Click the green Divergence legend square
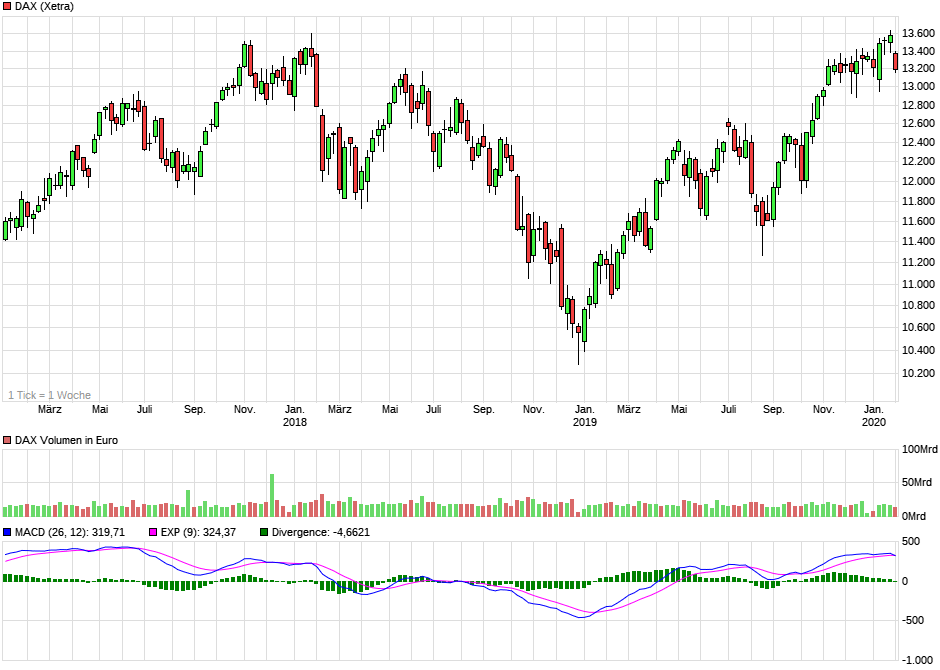 [x=262, y=533]
